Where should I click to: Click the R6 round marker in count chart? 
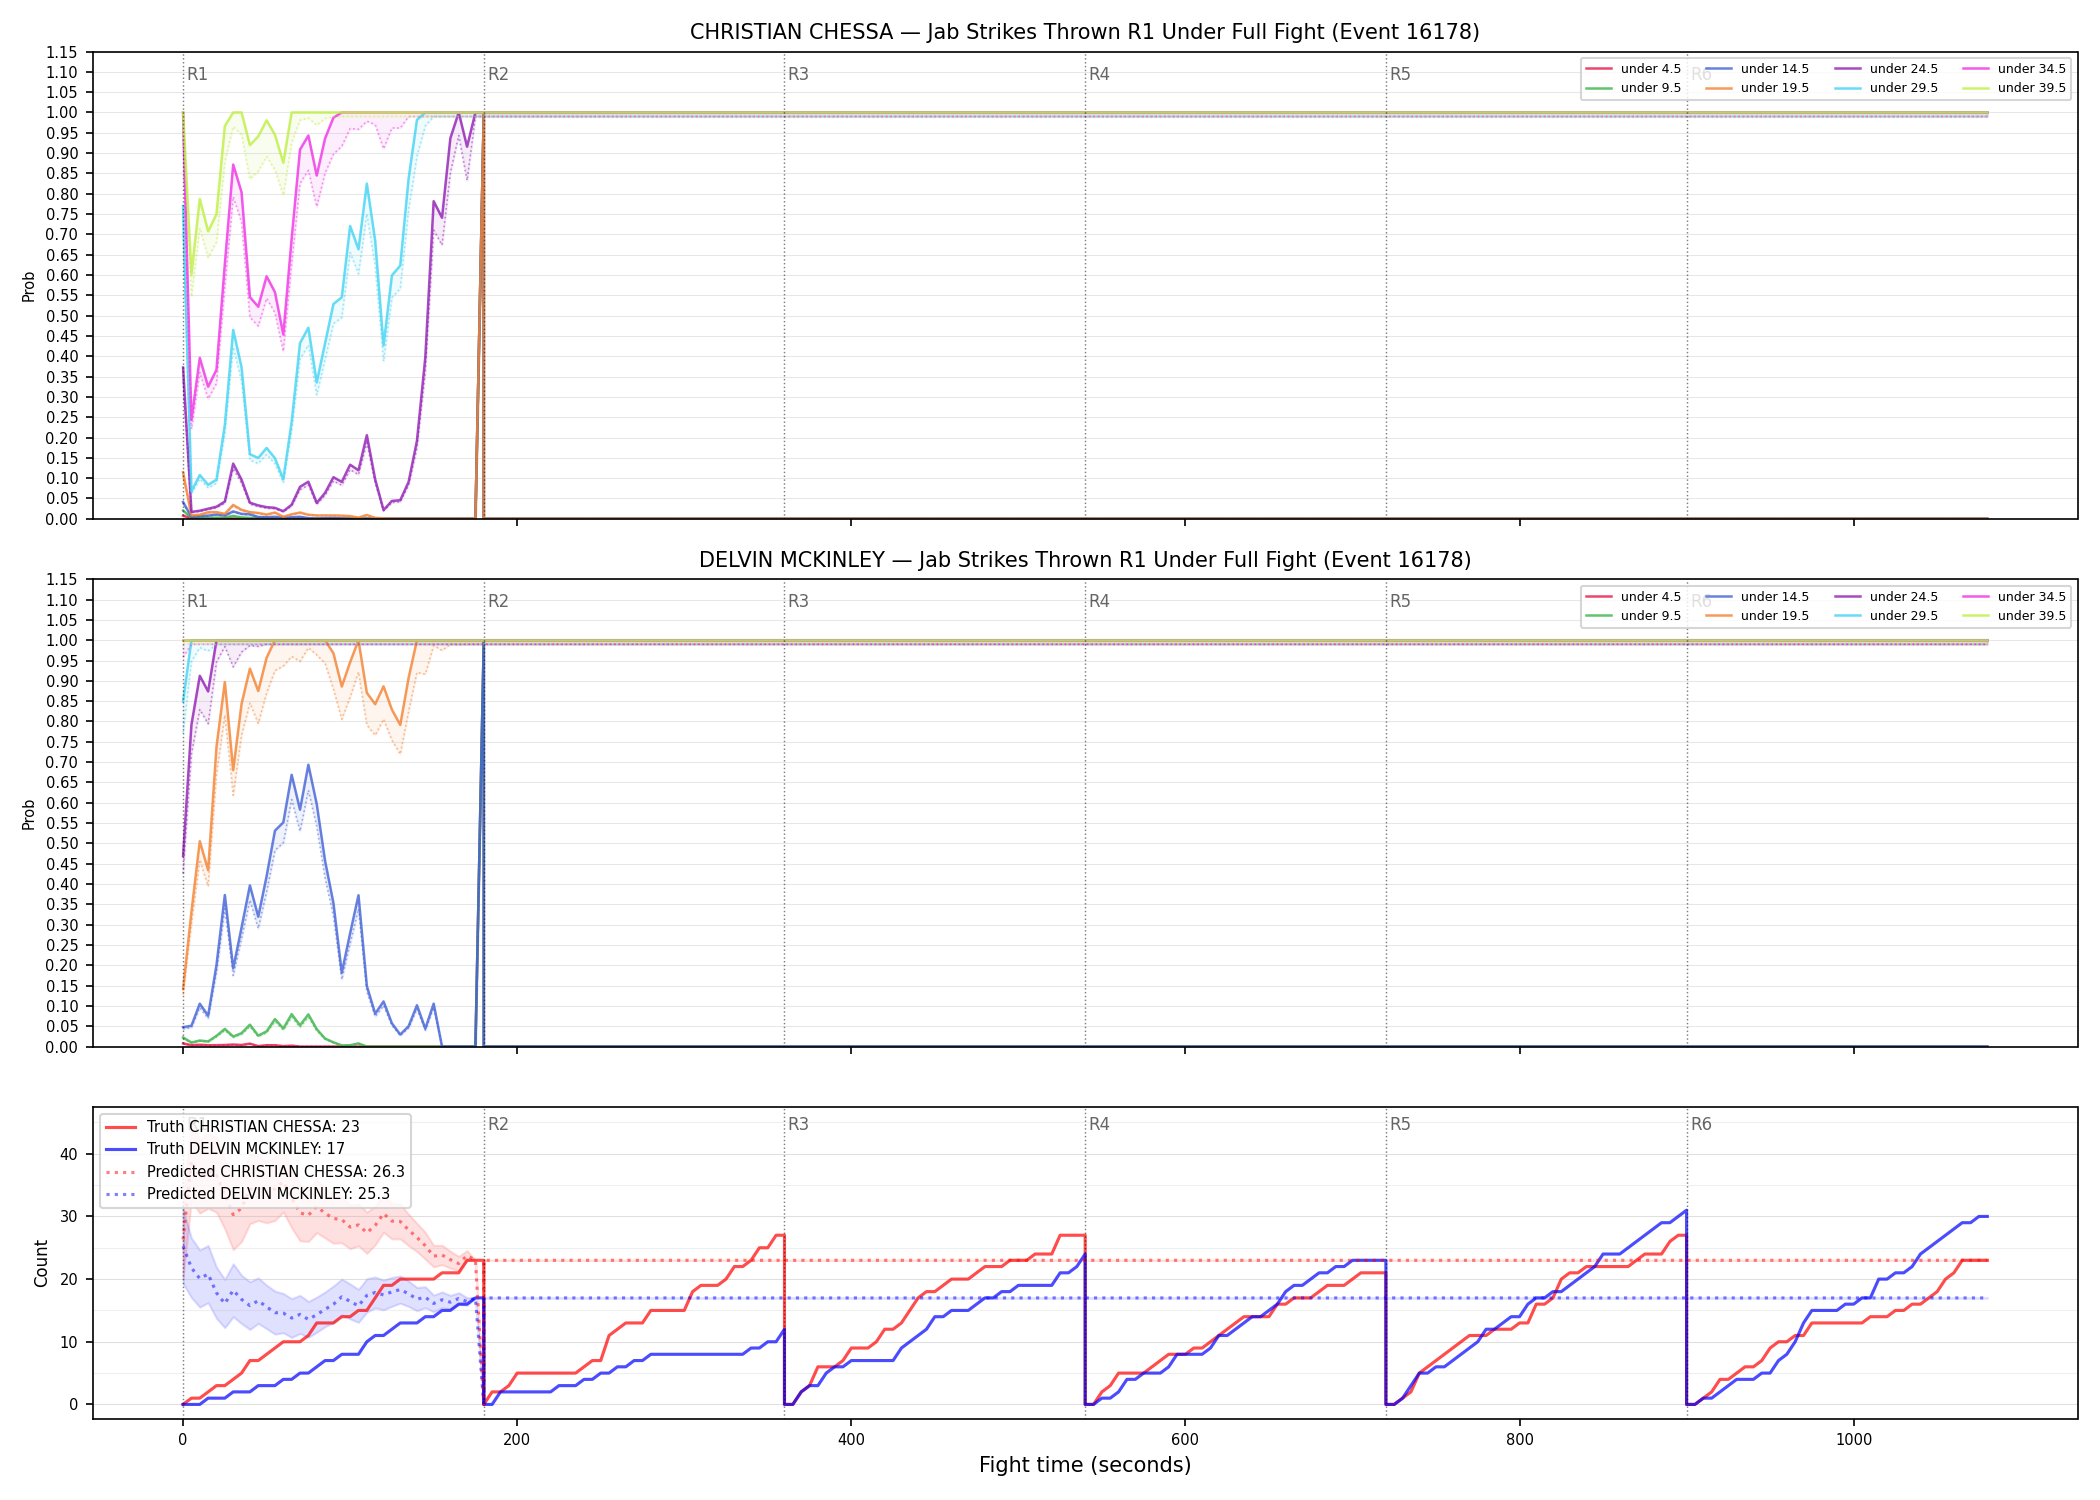(x=1701, y=1124)
